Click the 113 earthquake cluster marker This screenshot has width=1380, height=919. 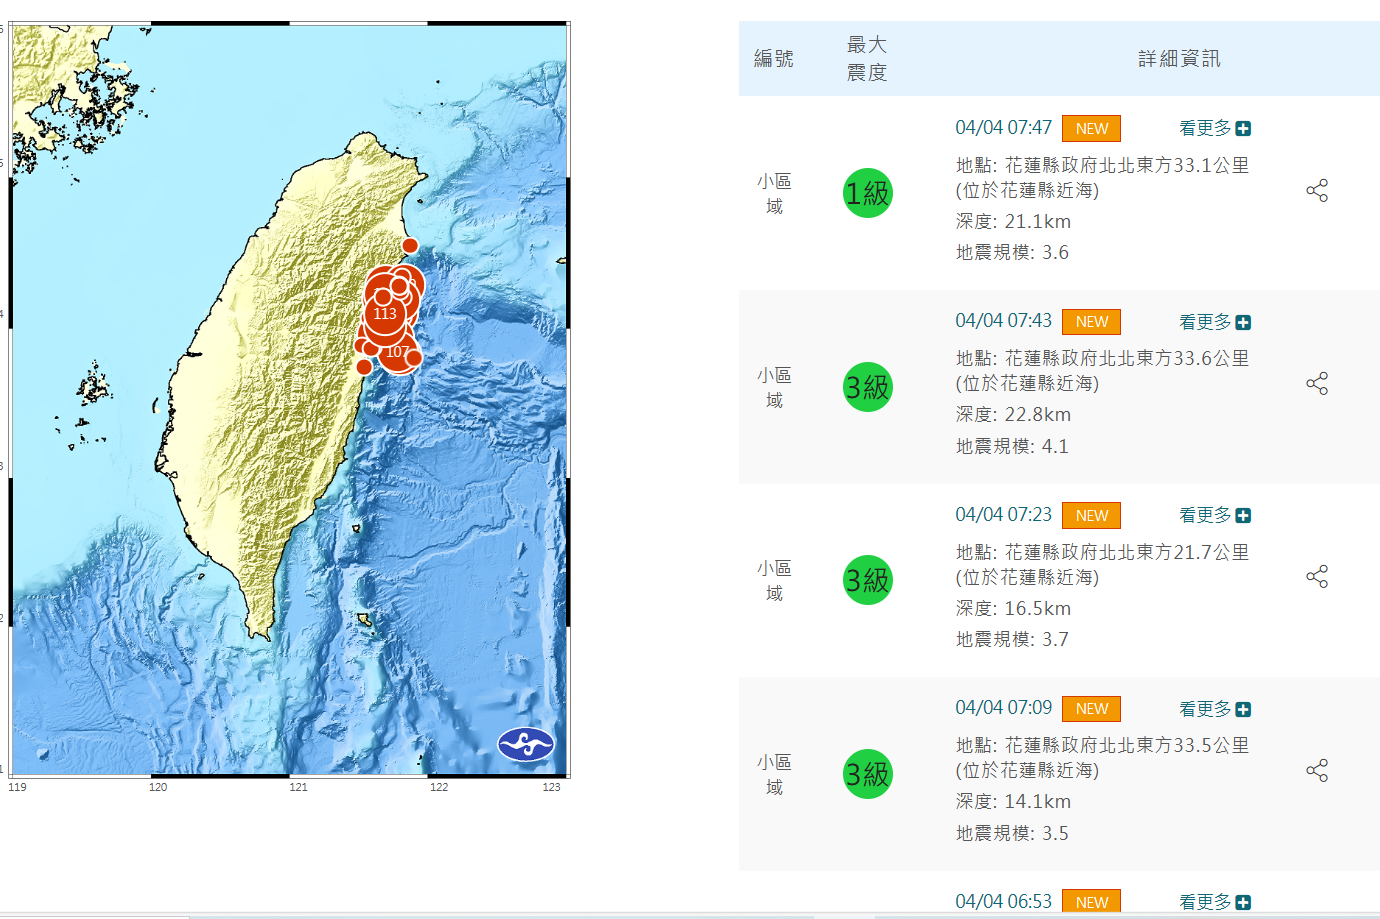(385, 314)
